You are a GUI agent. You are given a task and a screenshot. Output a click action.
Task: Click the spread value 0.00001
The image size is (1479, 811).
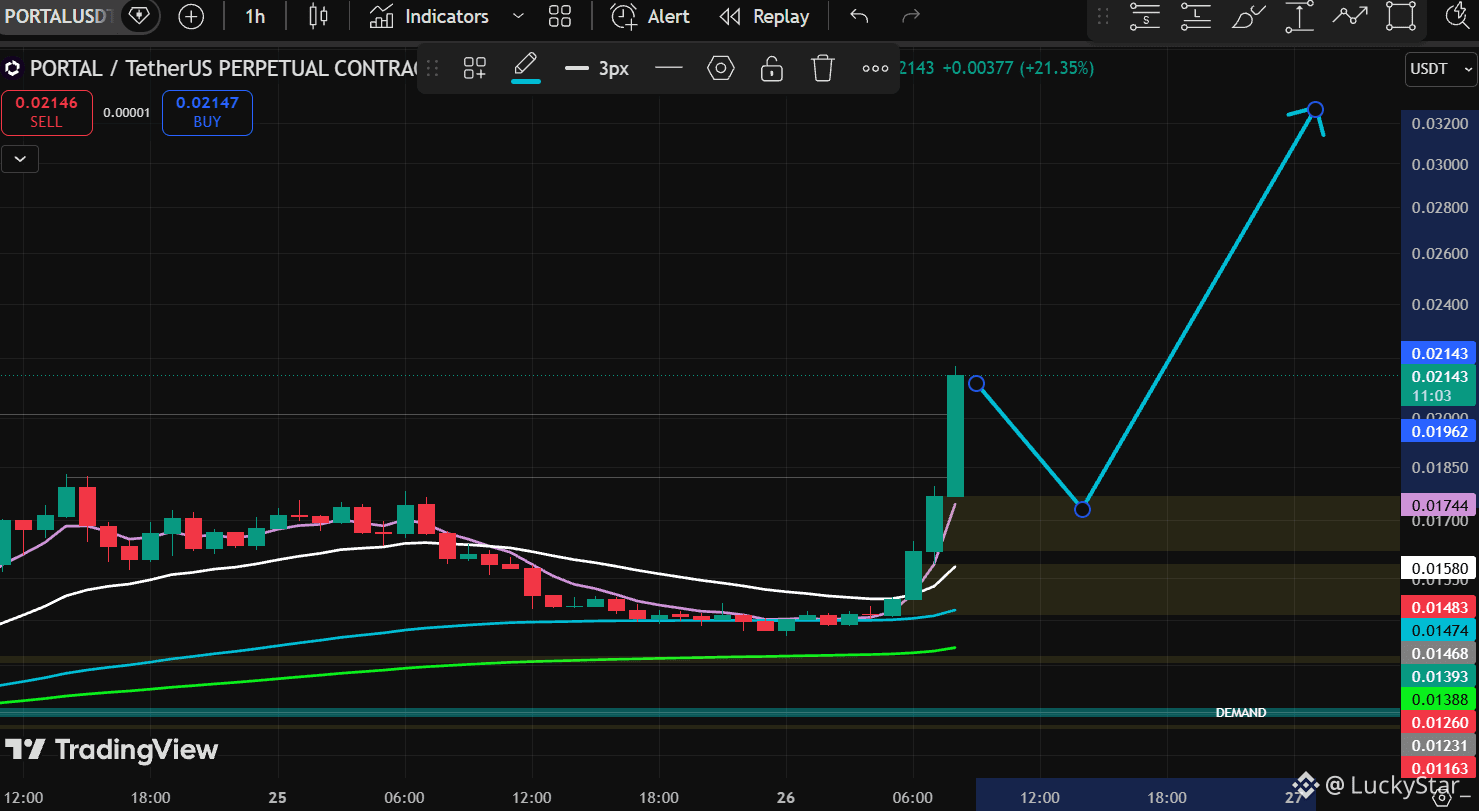[x=127, y=113]
